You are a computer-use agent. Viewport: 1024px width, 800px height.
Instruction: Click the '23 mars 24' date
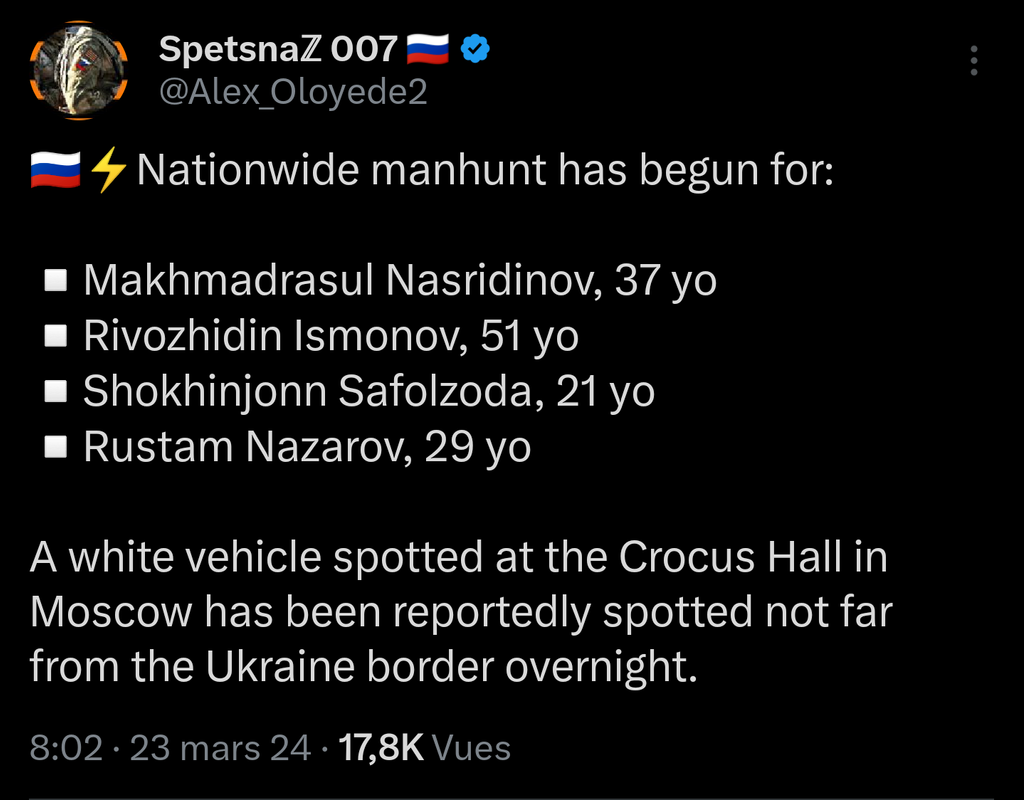pyautogui.click(x=220, y=748)
